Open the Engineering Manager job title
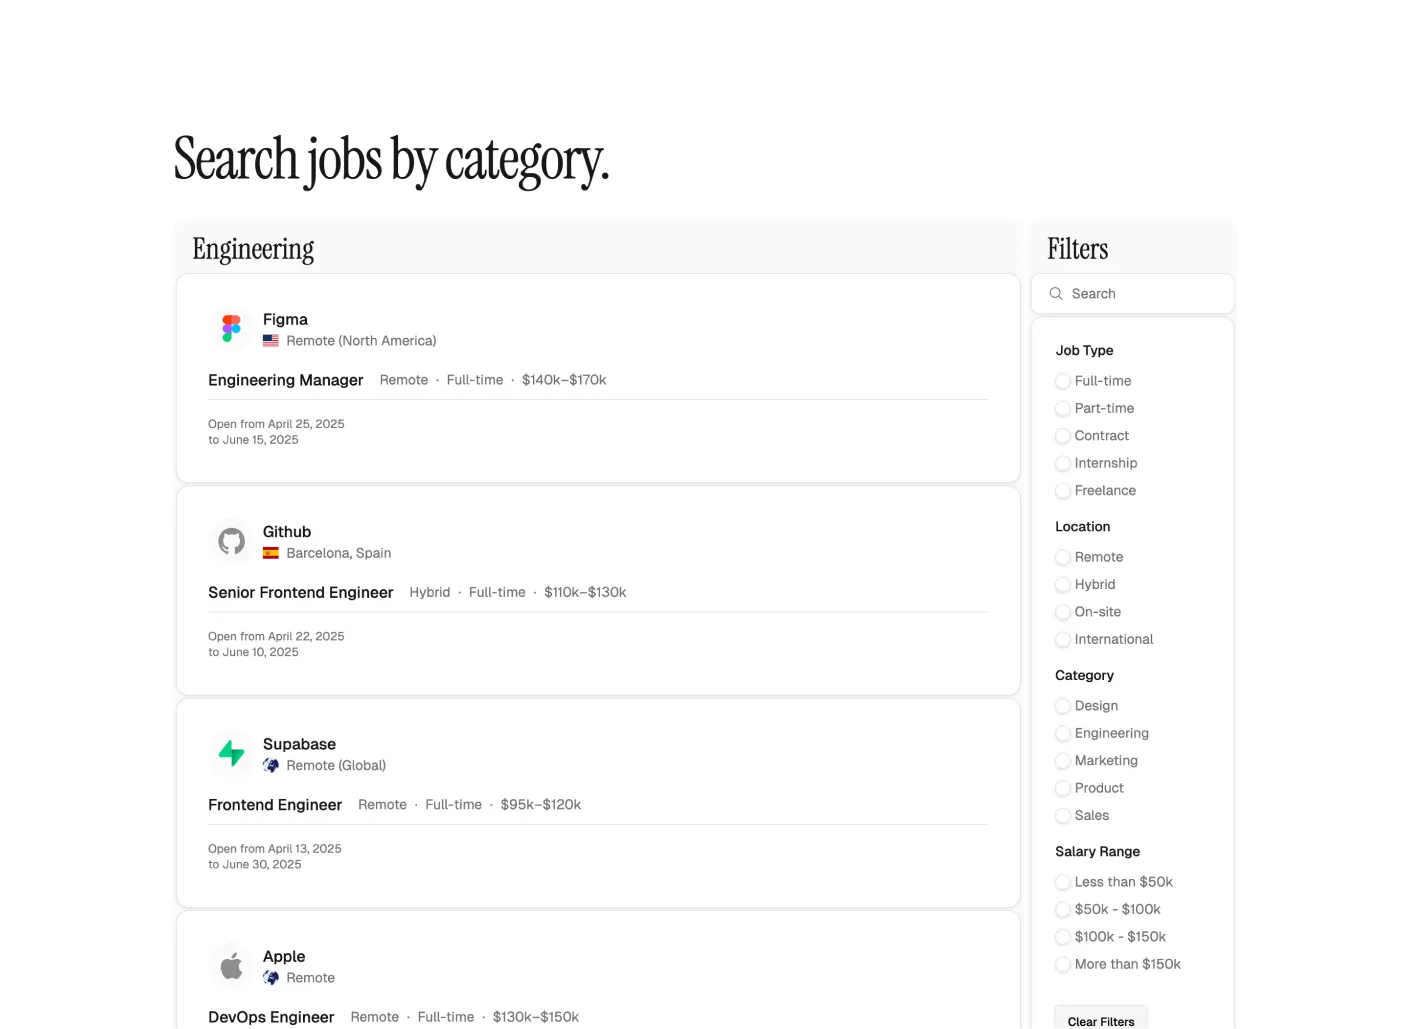Screen dimensions: 1410x1029 point(286,380)
